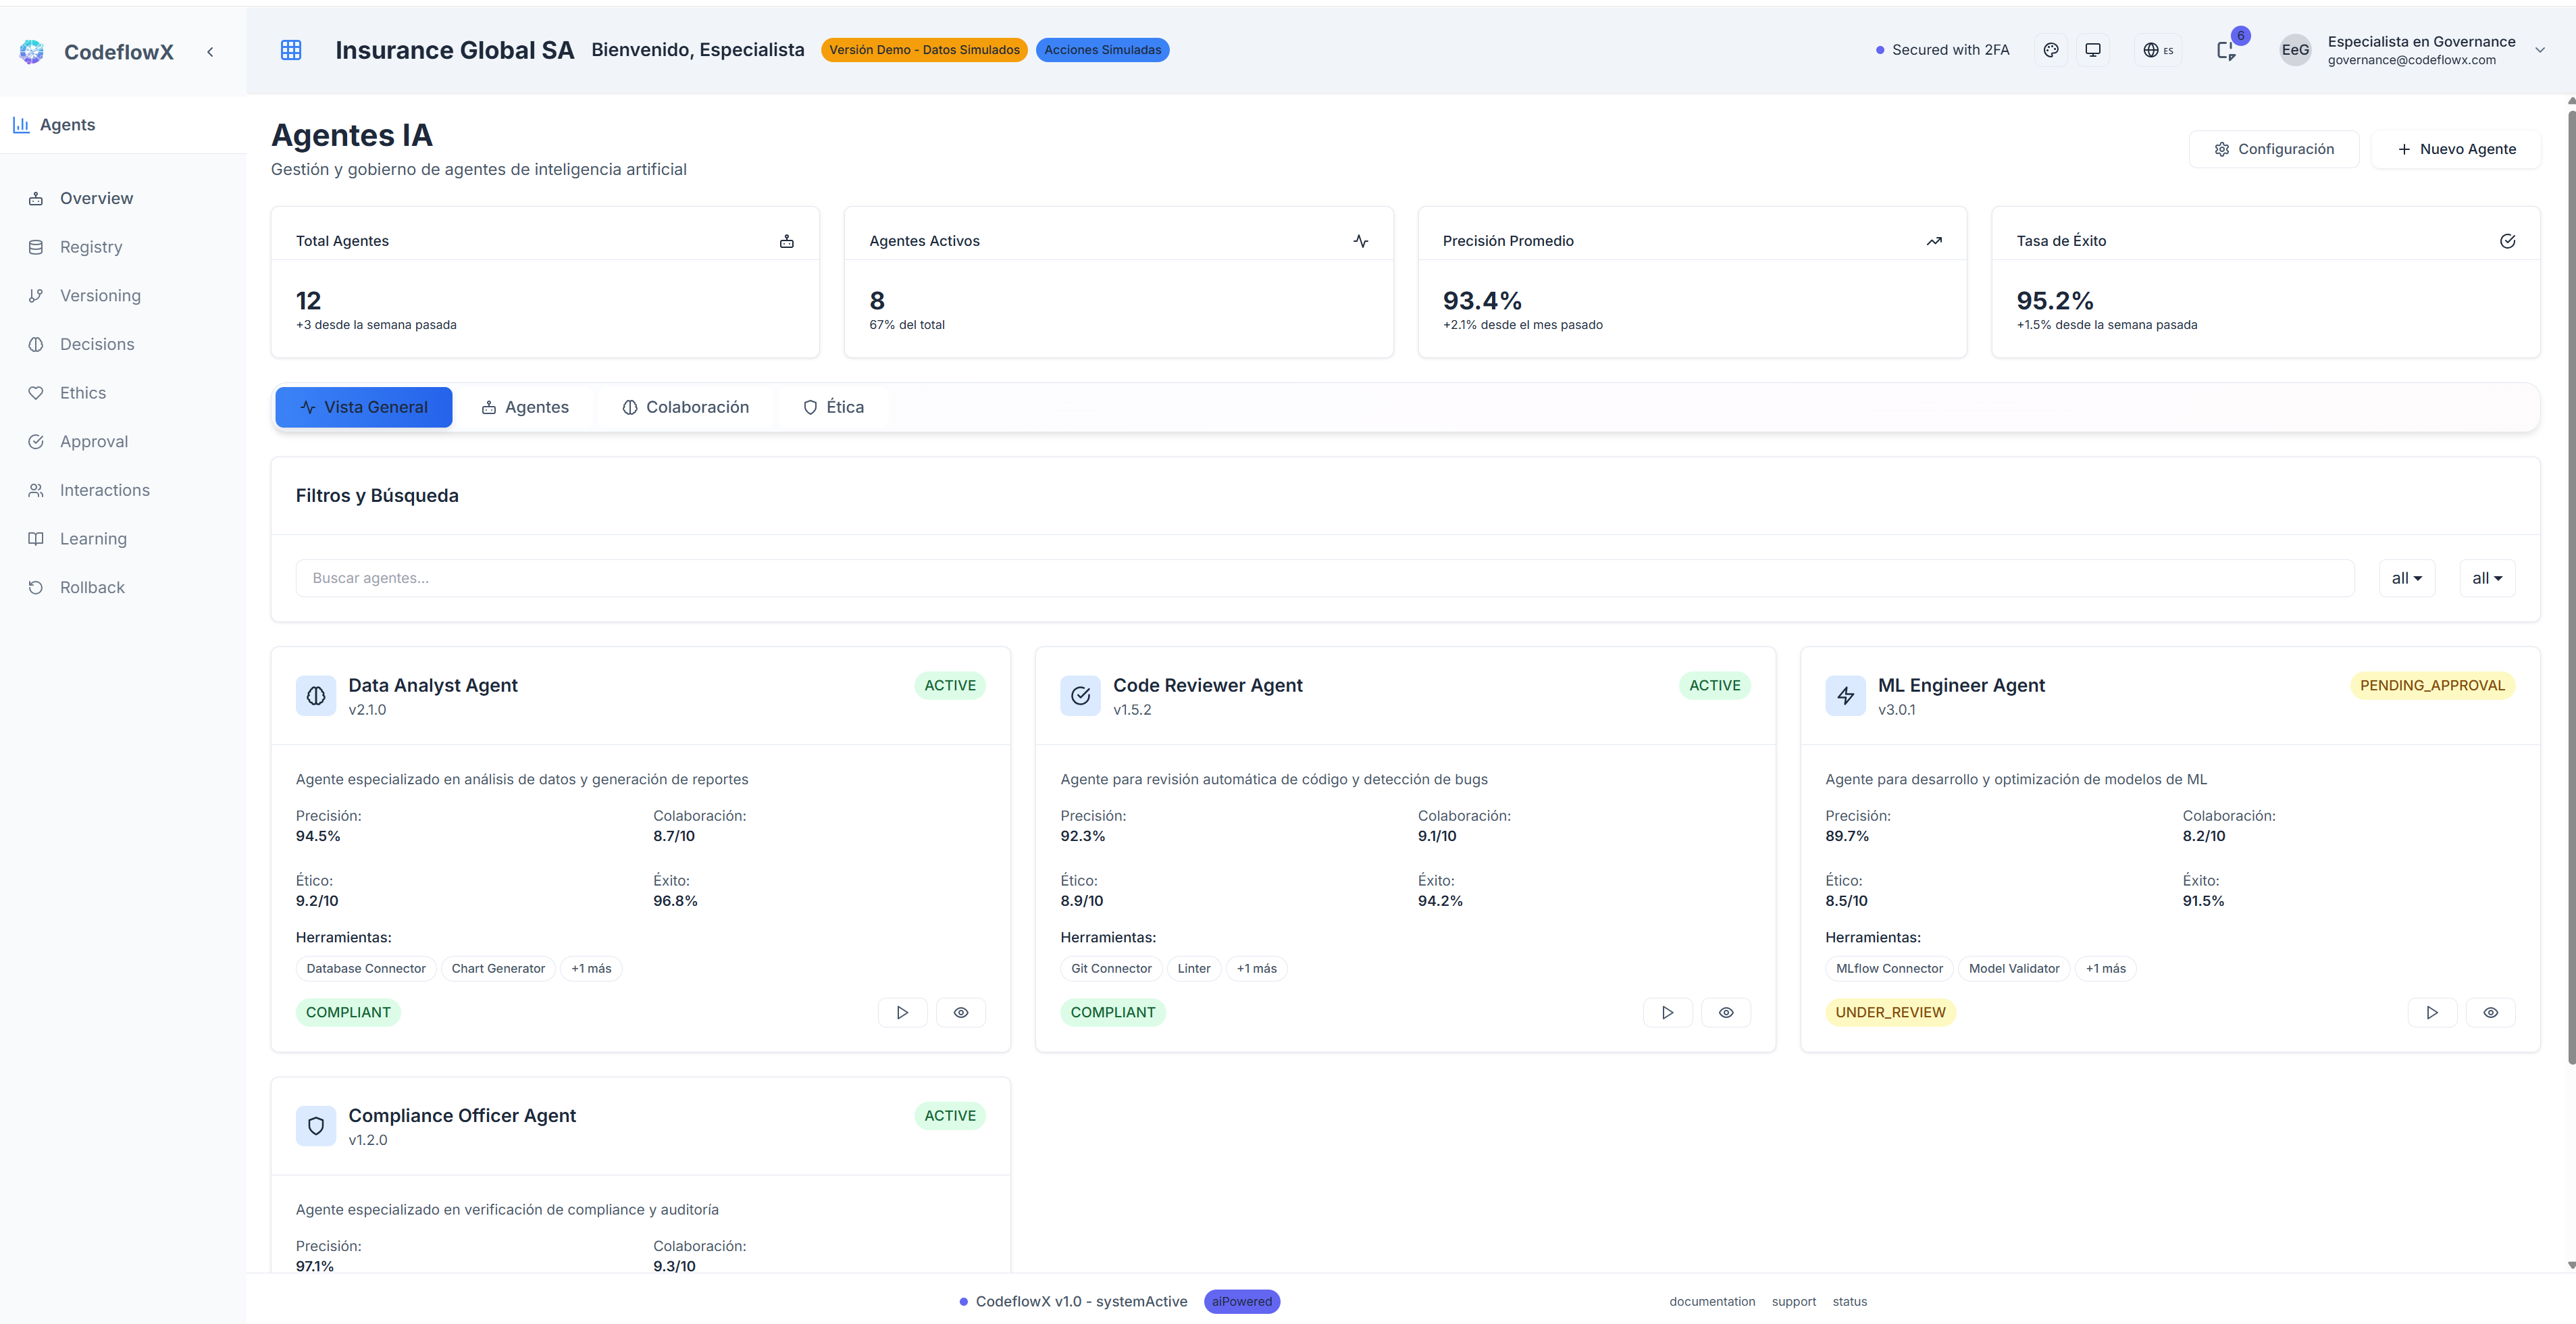The image size is (2576, 1324).
Task: Open Ethics from the sidebar
Action: click(83, 392)
